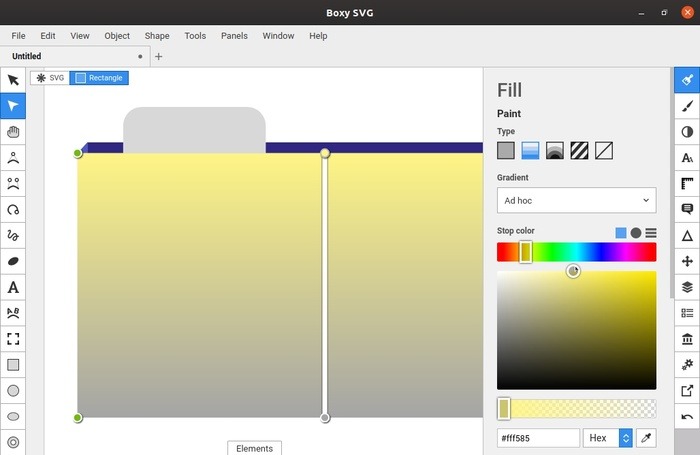Select the View frame tool
This screenshot has width=700, height=455.
coord(13,339)
